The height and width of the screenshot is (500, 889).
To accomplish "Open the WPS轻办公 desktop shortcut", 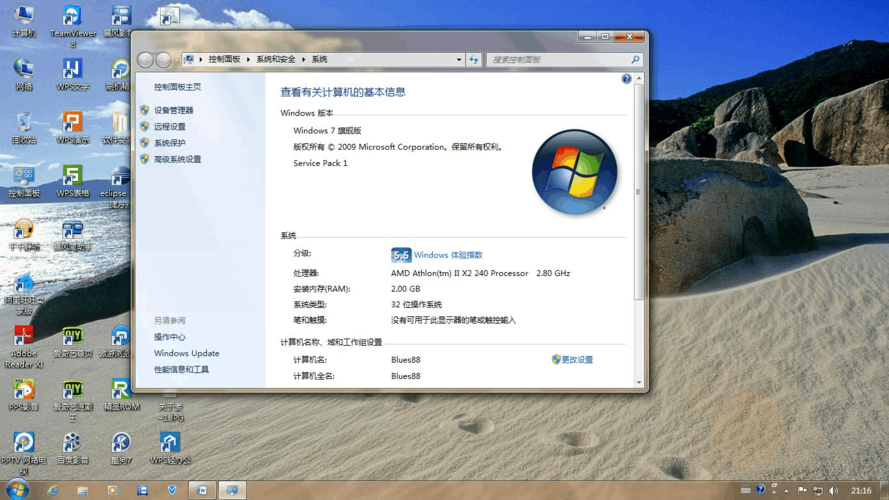I will click(x=170, y=448).
